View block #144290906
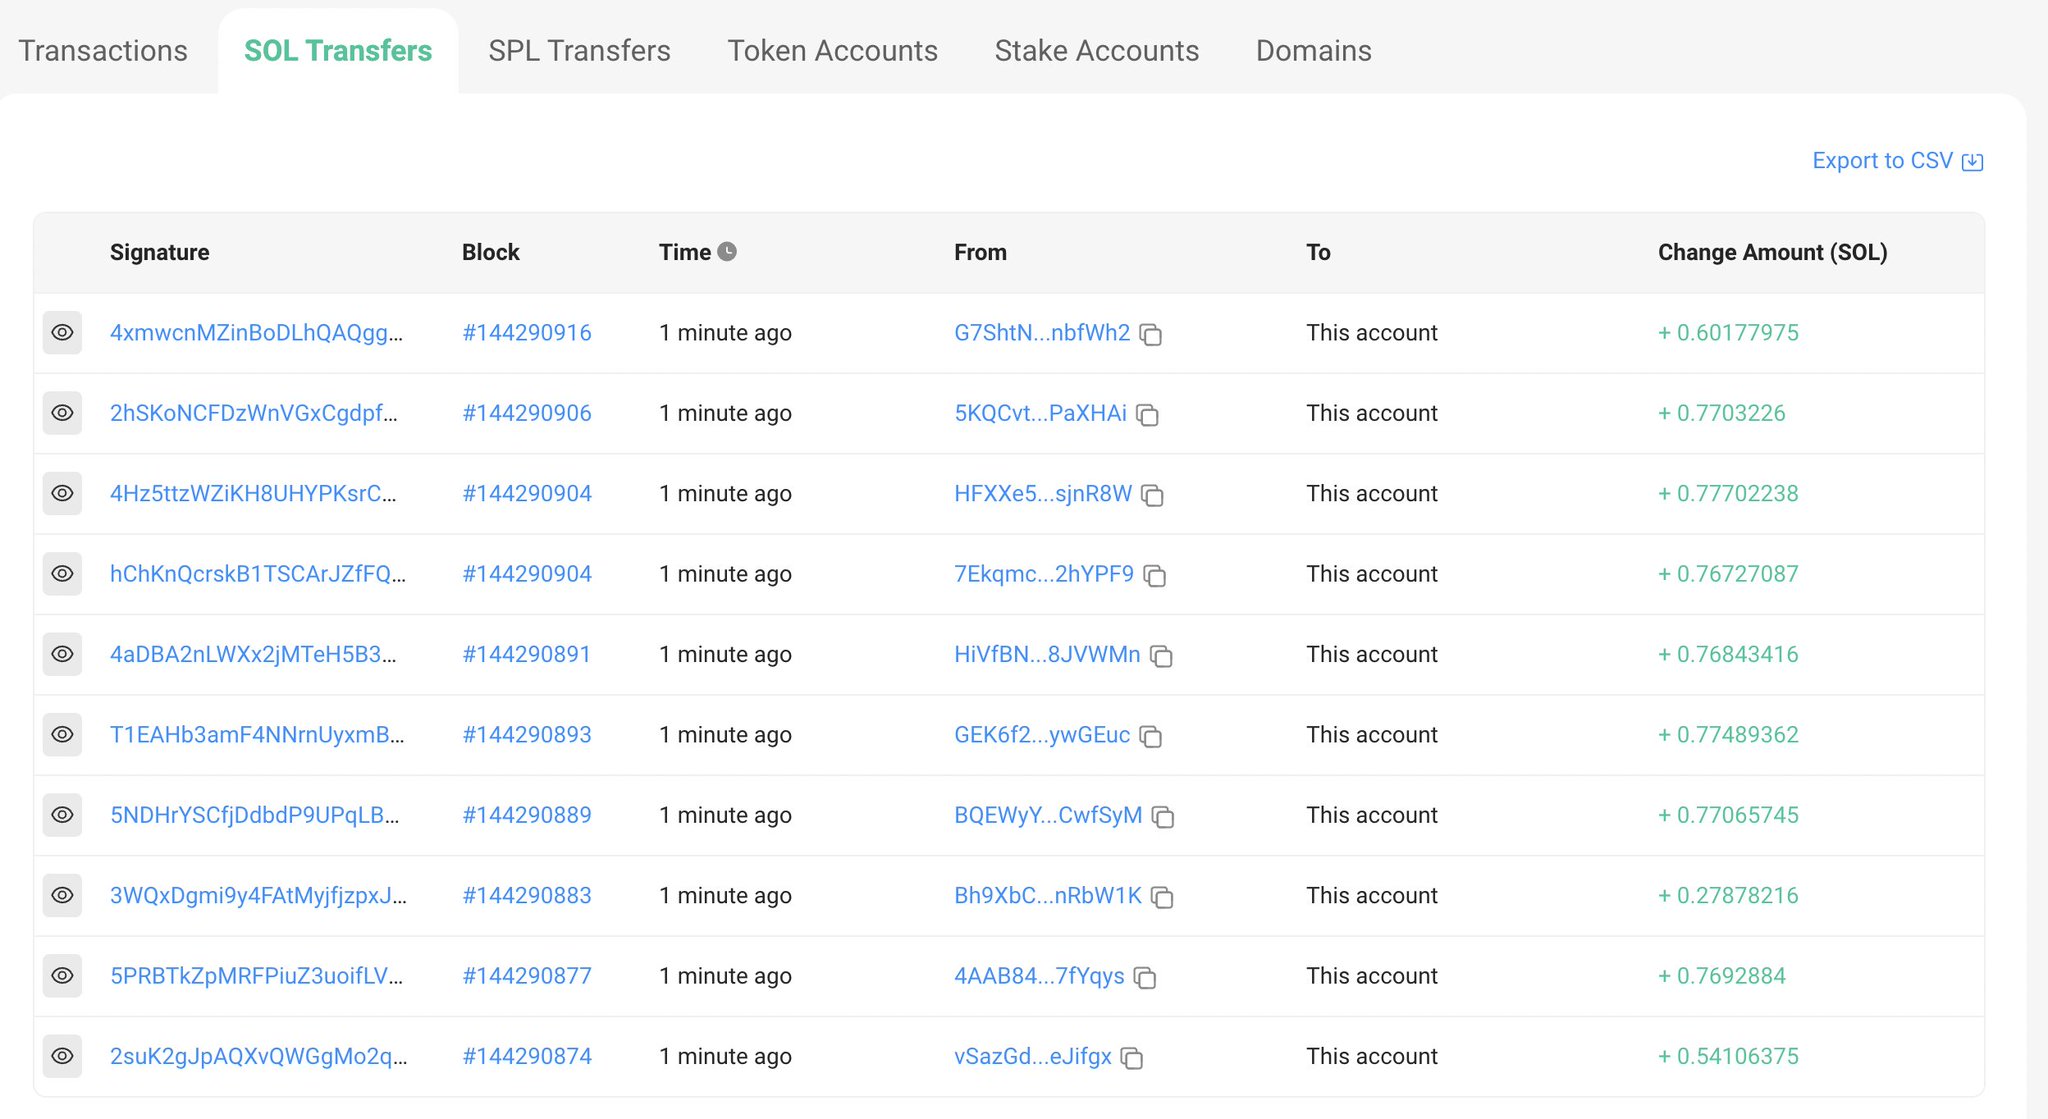 pos(527,413)
